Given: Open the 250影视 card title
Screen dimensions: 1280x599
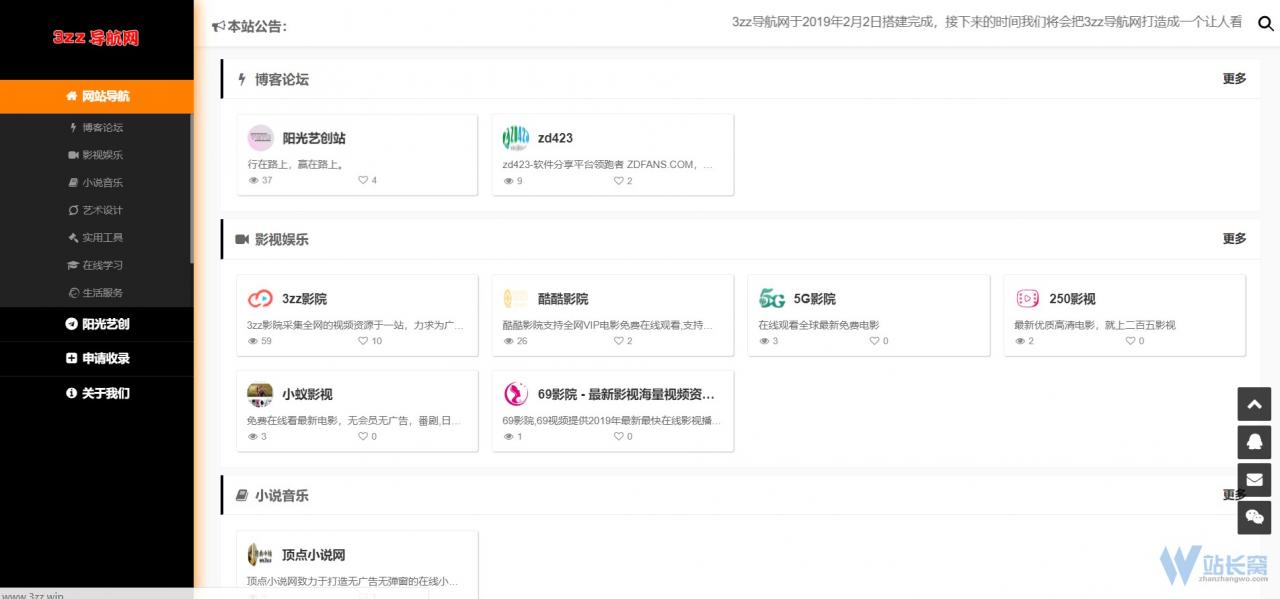Looking at the screenshot, I should [x=1072, y=298].
